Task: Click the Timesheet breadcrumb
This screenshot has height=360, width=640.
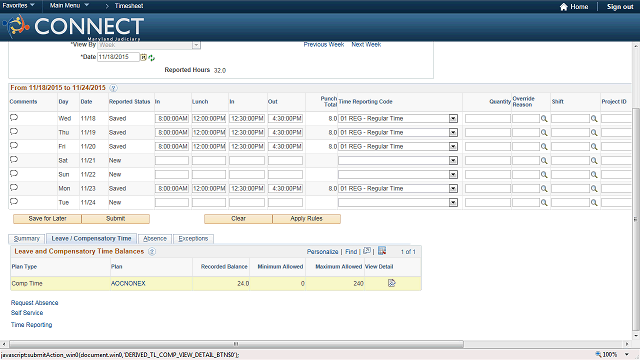Action: click(x=129, y=6)
